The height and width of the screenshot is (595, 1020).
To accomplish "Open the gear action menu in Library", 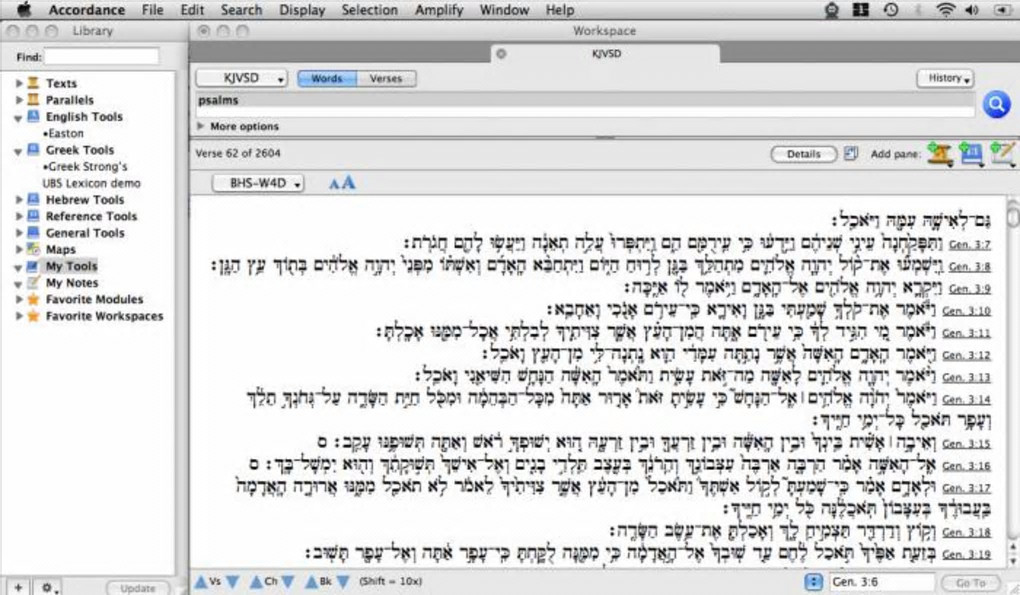I will click(49, 587).
